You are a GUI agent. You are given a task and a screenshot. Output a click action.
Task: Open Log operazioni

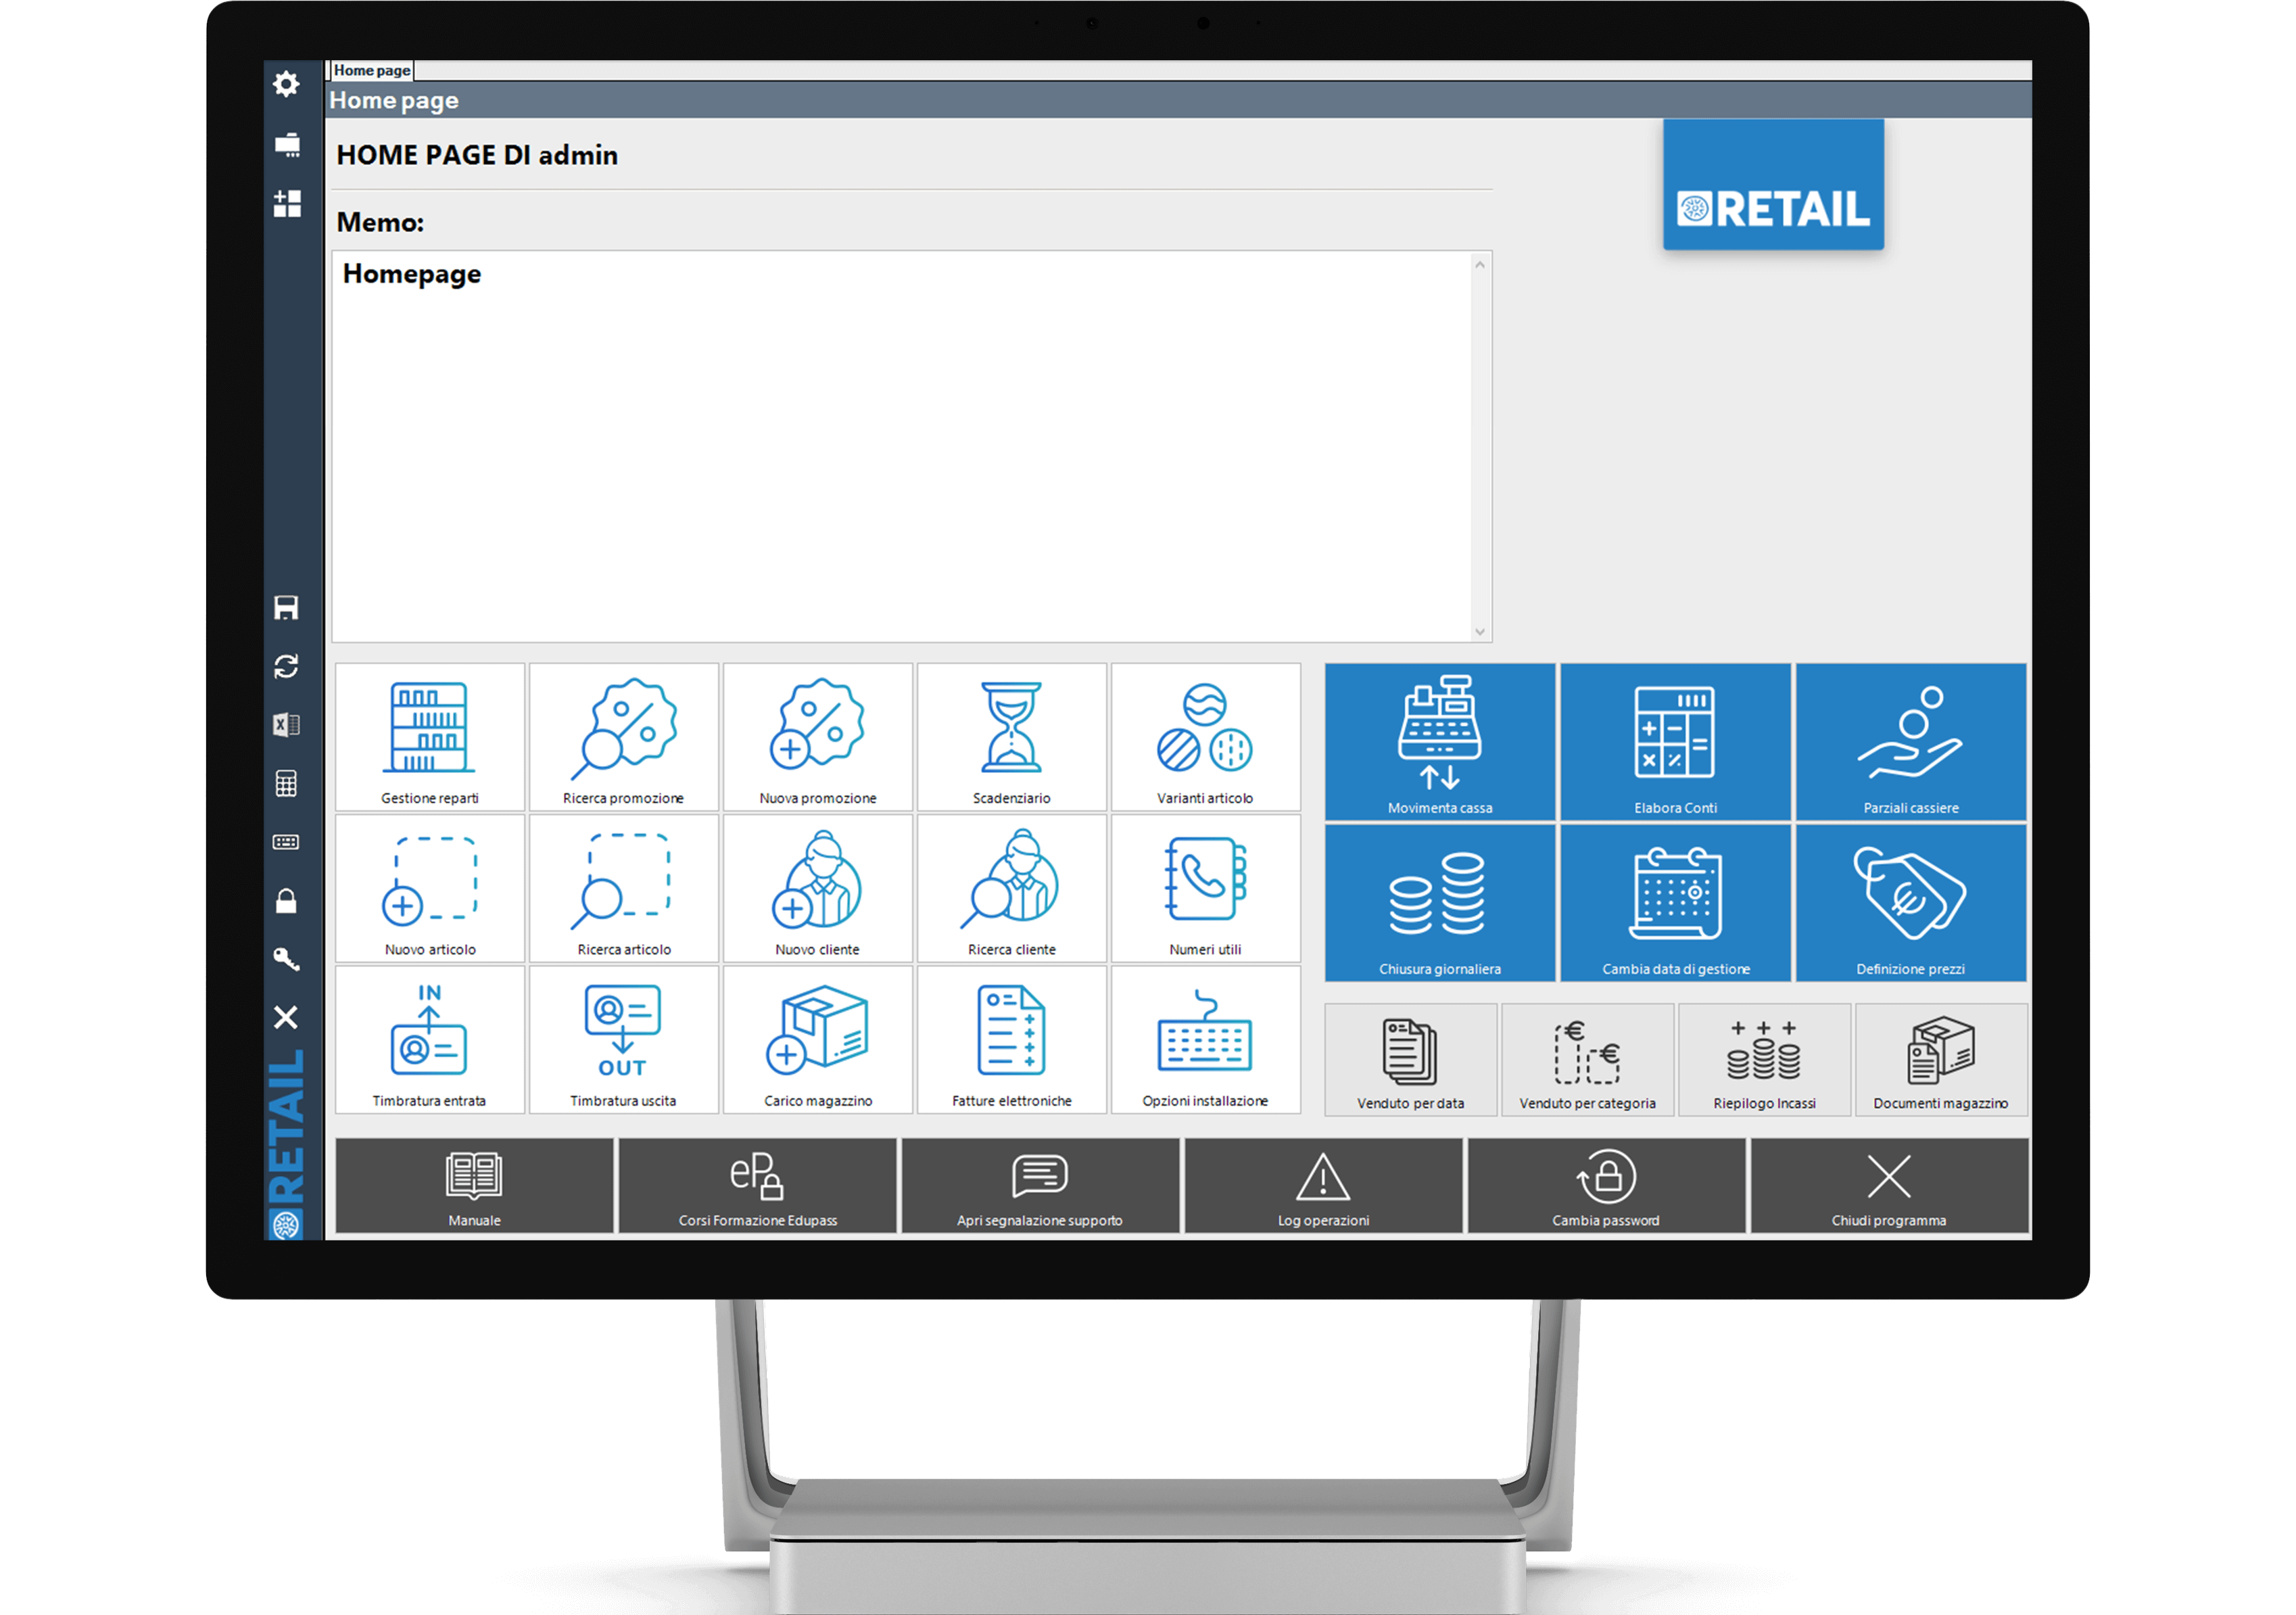click(1323, 1186)
